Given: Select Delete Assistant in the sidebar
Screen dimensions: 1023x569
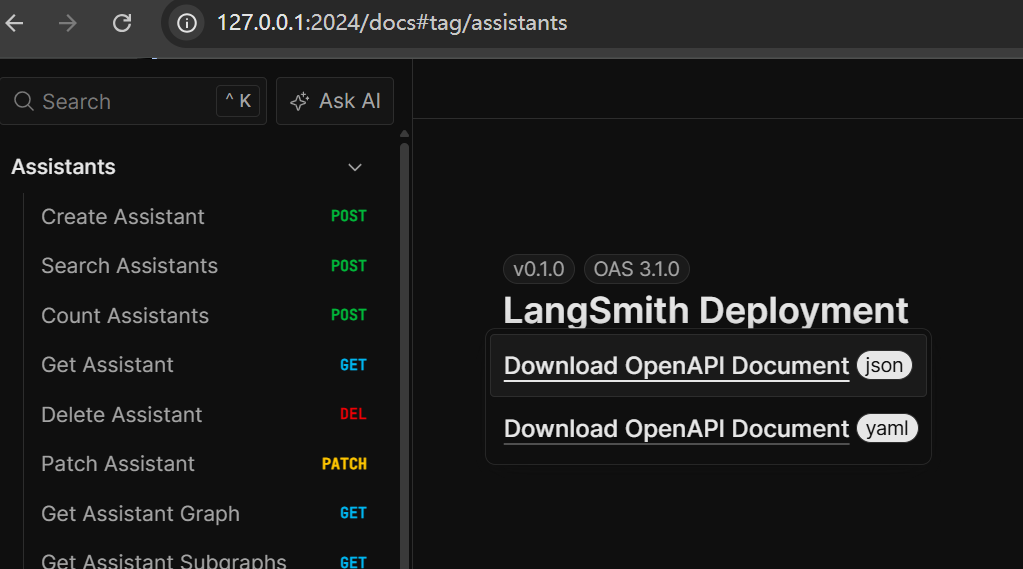Looking at the screenshot, I should pos(121,415).
